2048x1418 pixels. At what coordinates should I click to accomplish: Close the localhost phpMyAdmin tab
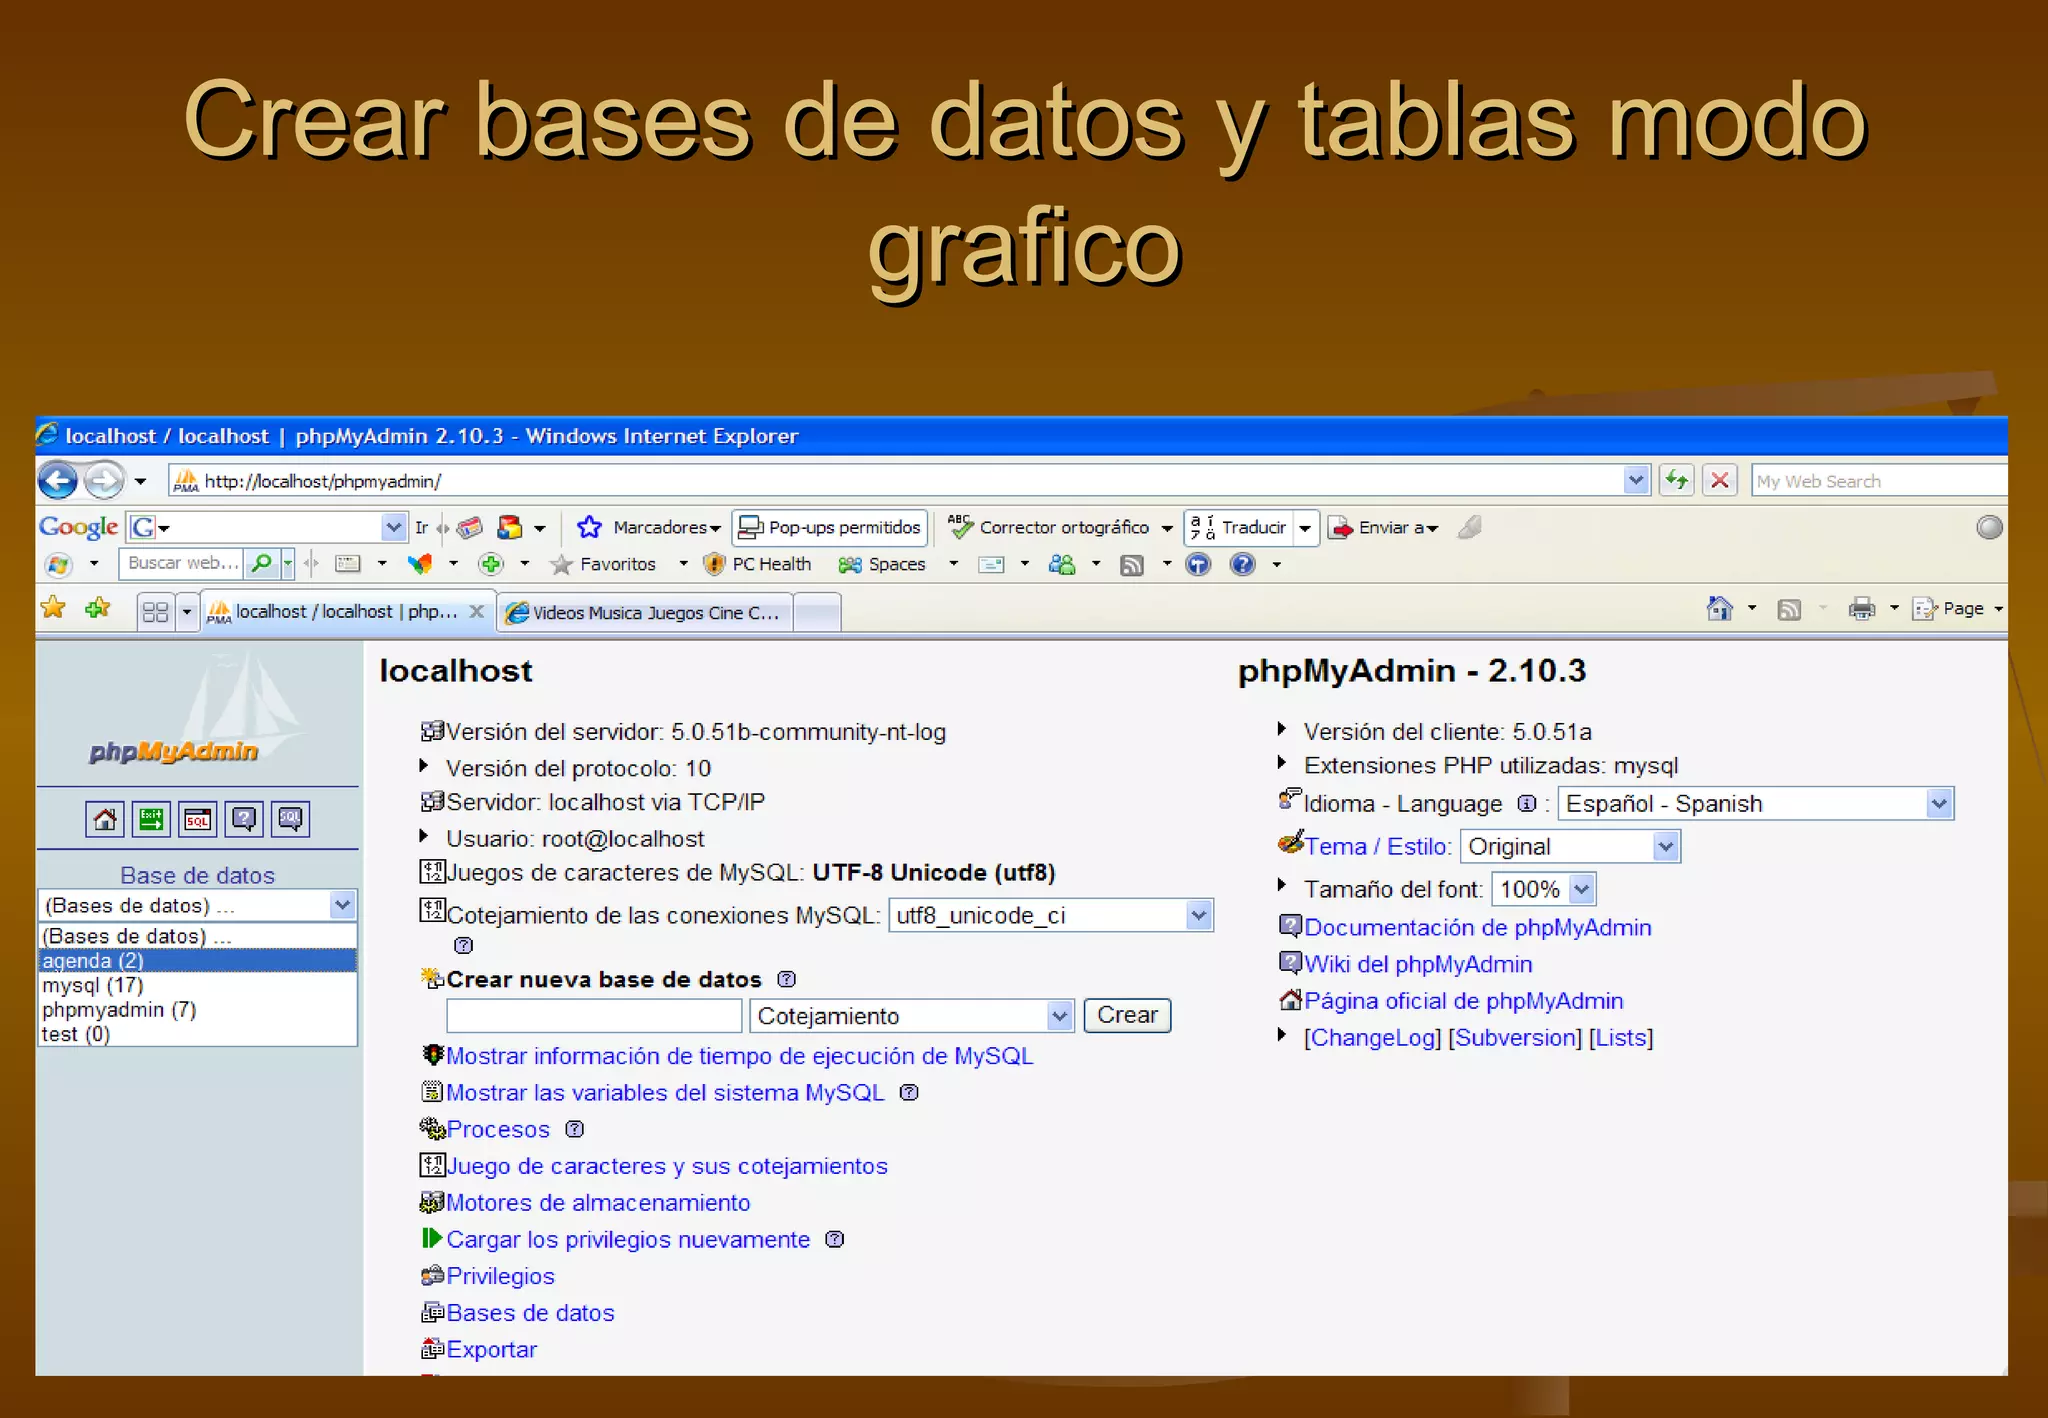coord(477,611)
